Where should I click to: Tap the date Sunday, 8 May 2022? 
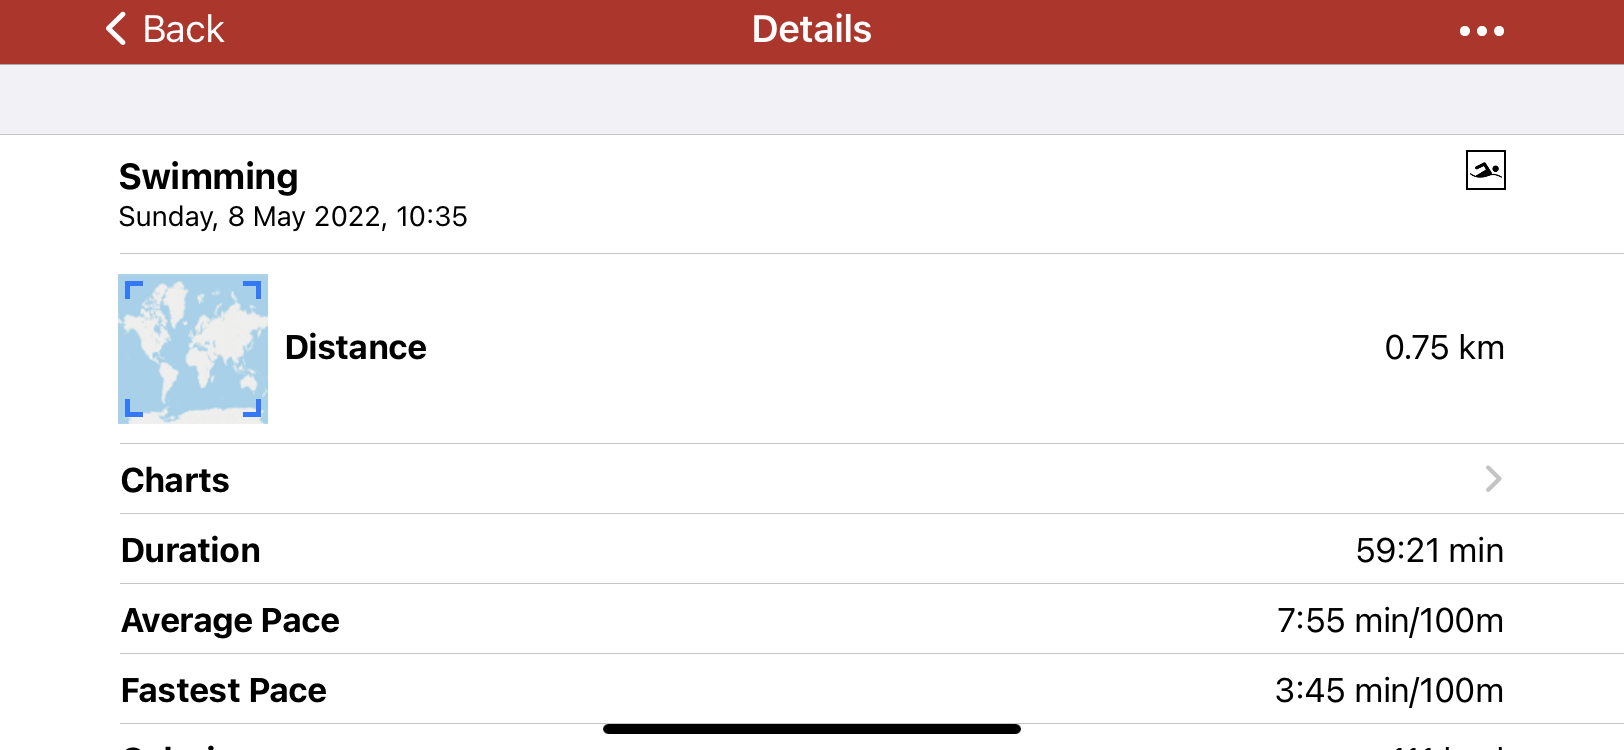[x=293, y=217]
